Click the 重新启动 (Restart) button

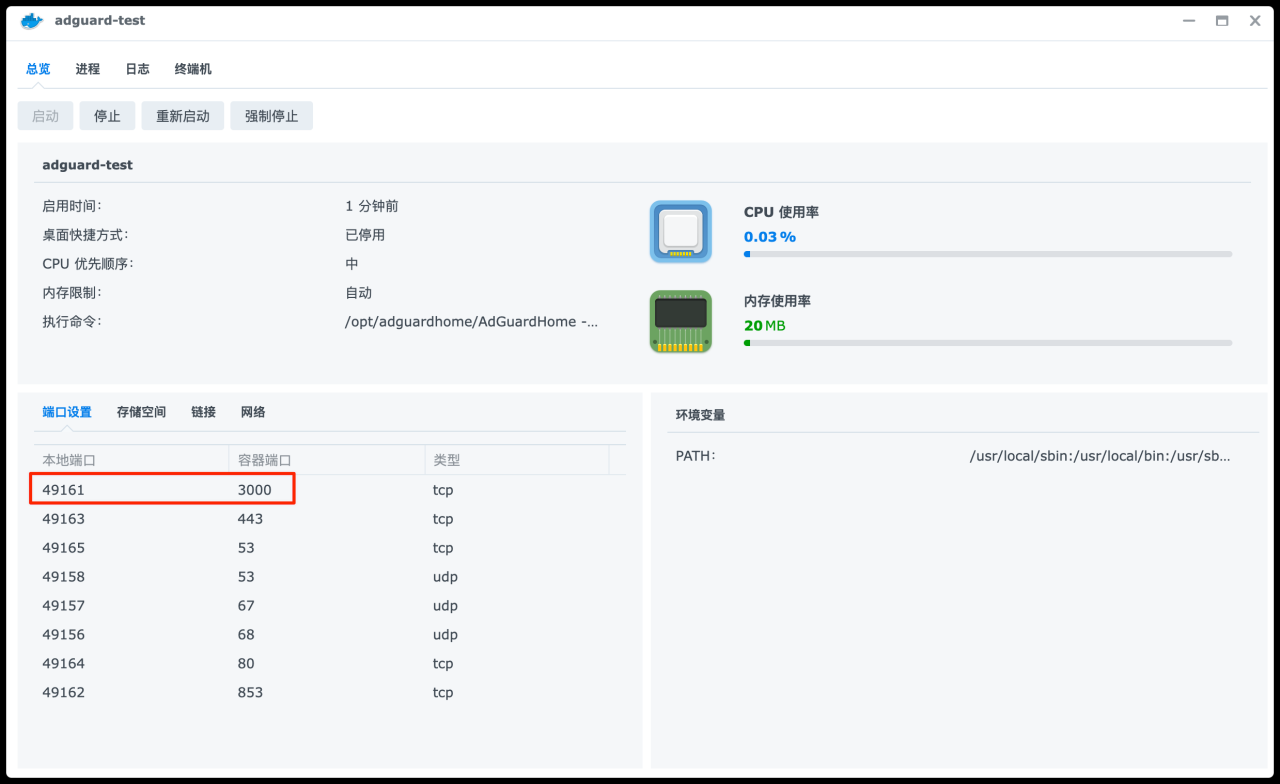(x=182, y=115)
